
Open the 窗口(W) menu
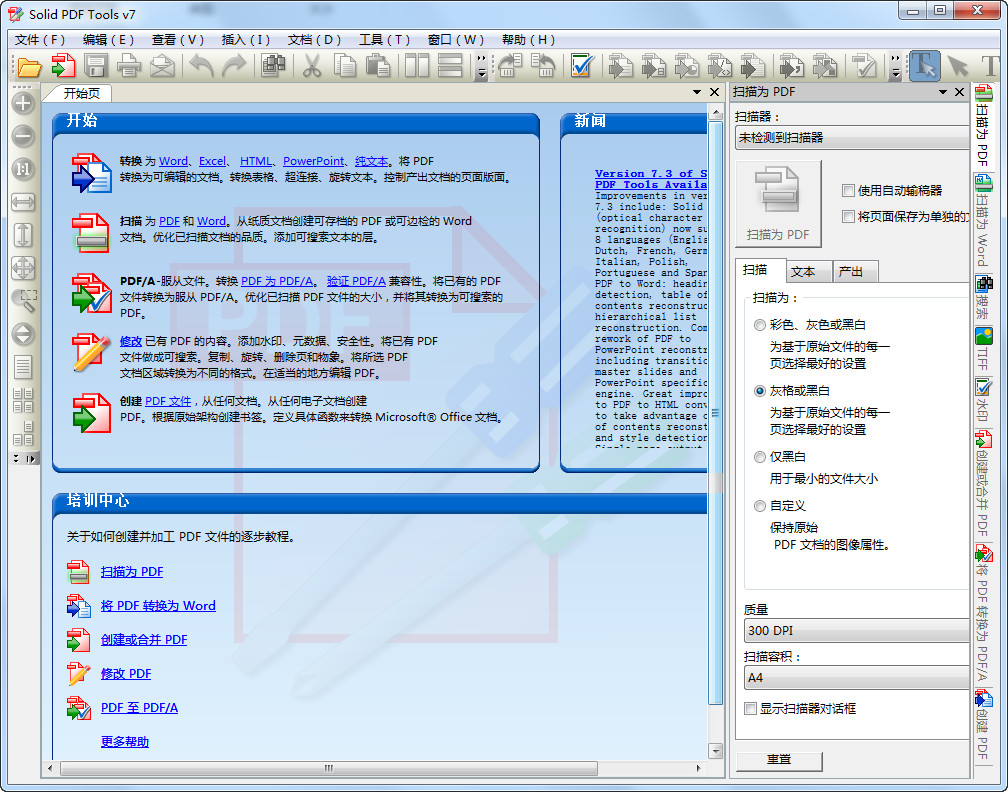coord(455,40)
